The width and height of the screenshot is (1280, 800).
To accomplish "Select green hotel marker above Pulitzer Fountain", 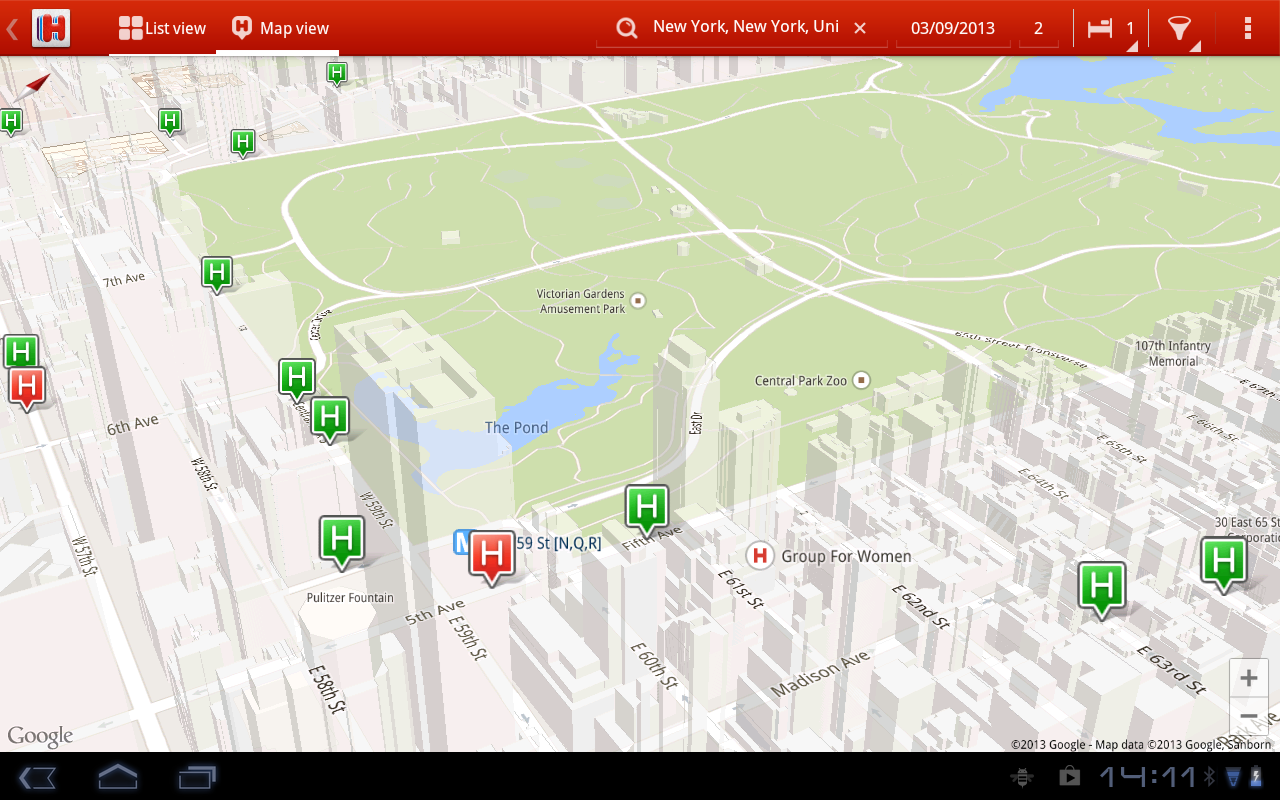I will pyautogui.click(x=341, y=541).
